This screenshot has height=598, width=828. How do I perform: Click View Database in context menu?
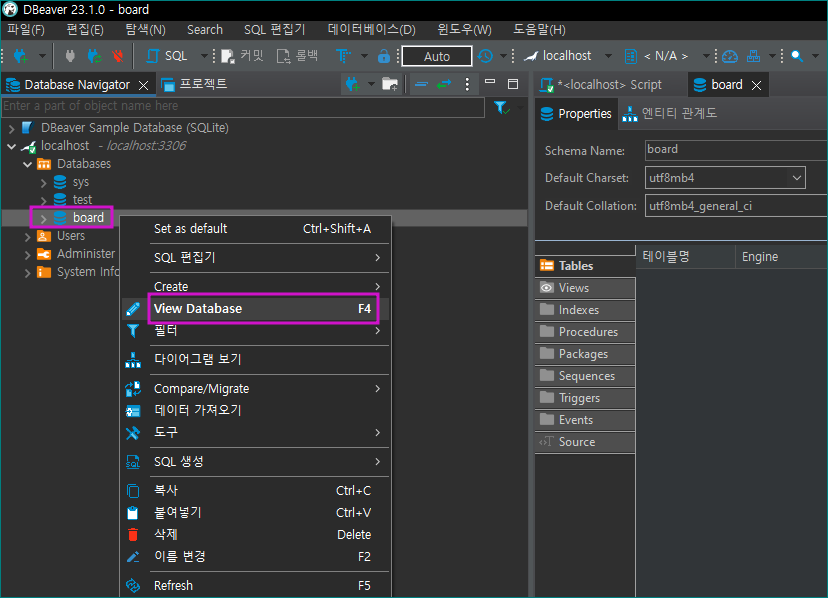(x=256, y=309)
